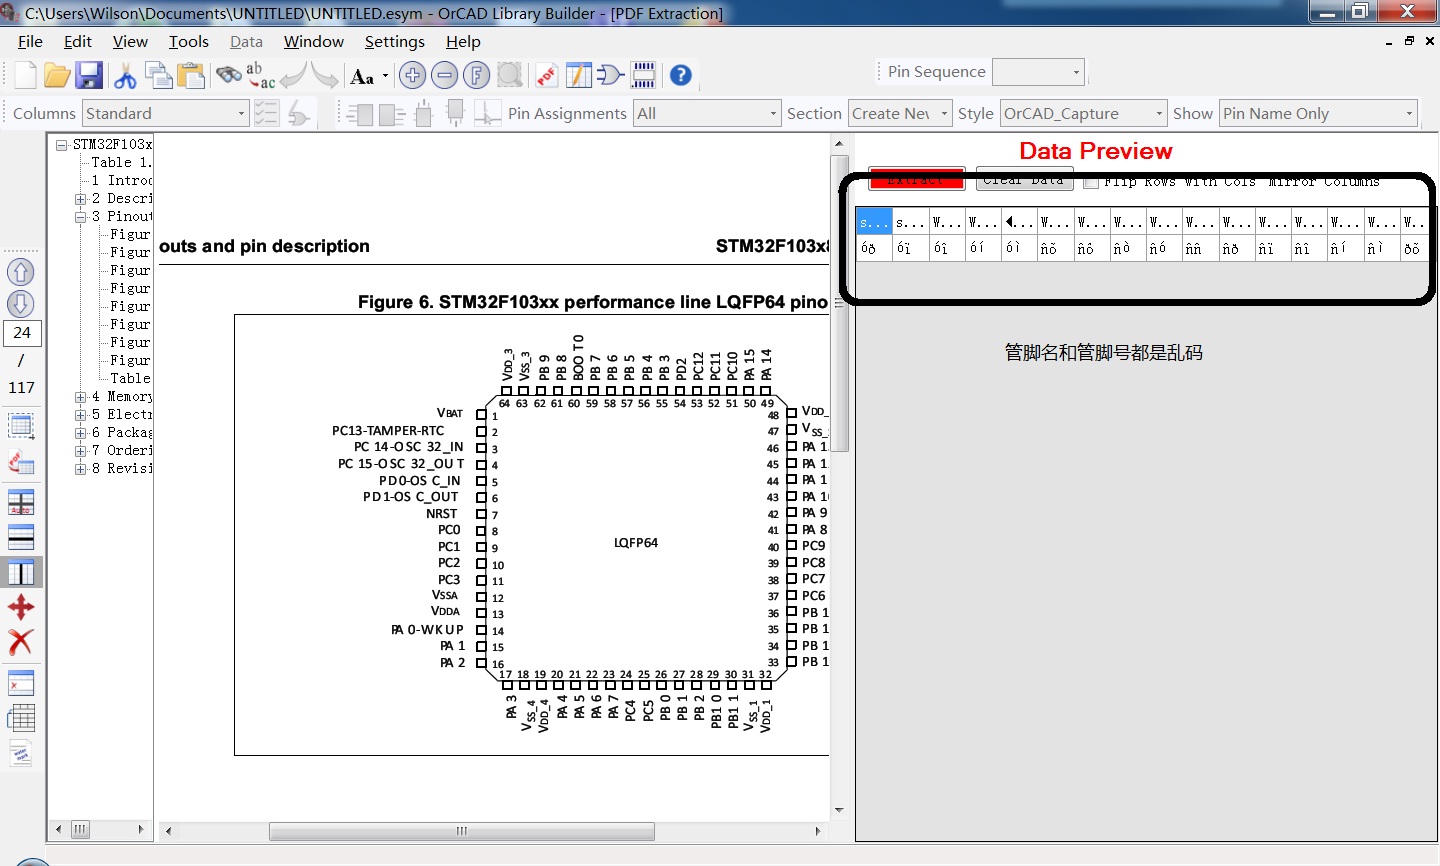Open the Tools menu
Viewport: 1440px width, 866px height.
(189, 41)
